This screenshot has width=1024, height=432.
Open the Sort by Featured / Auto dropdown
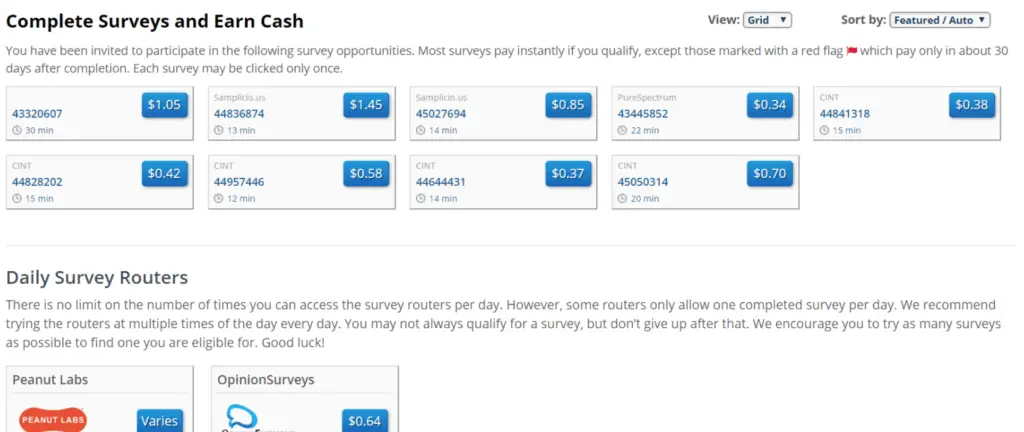tap(940, 20)
